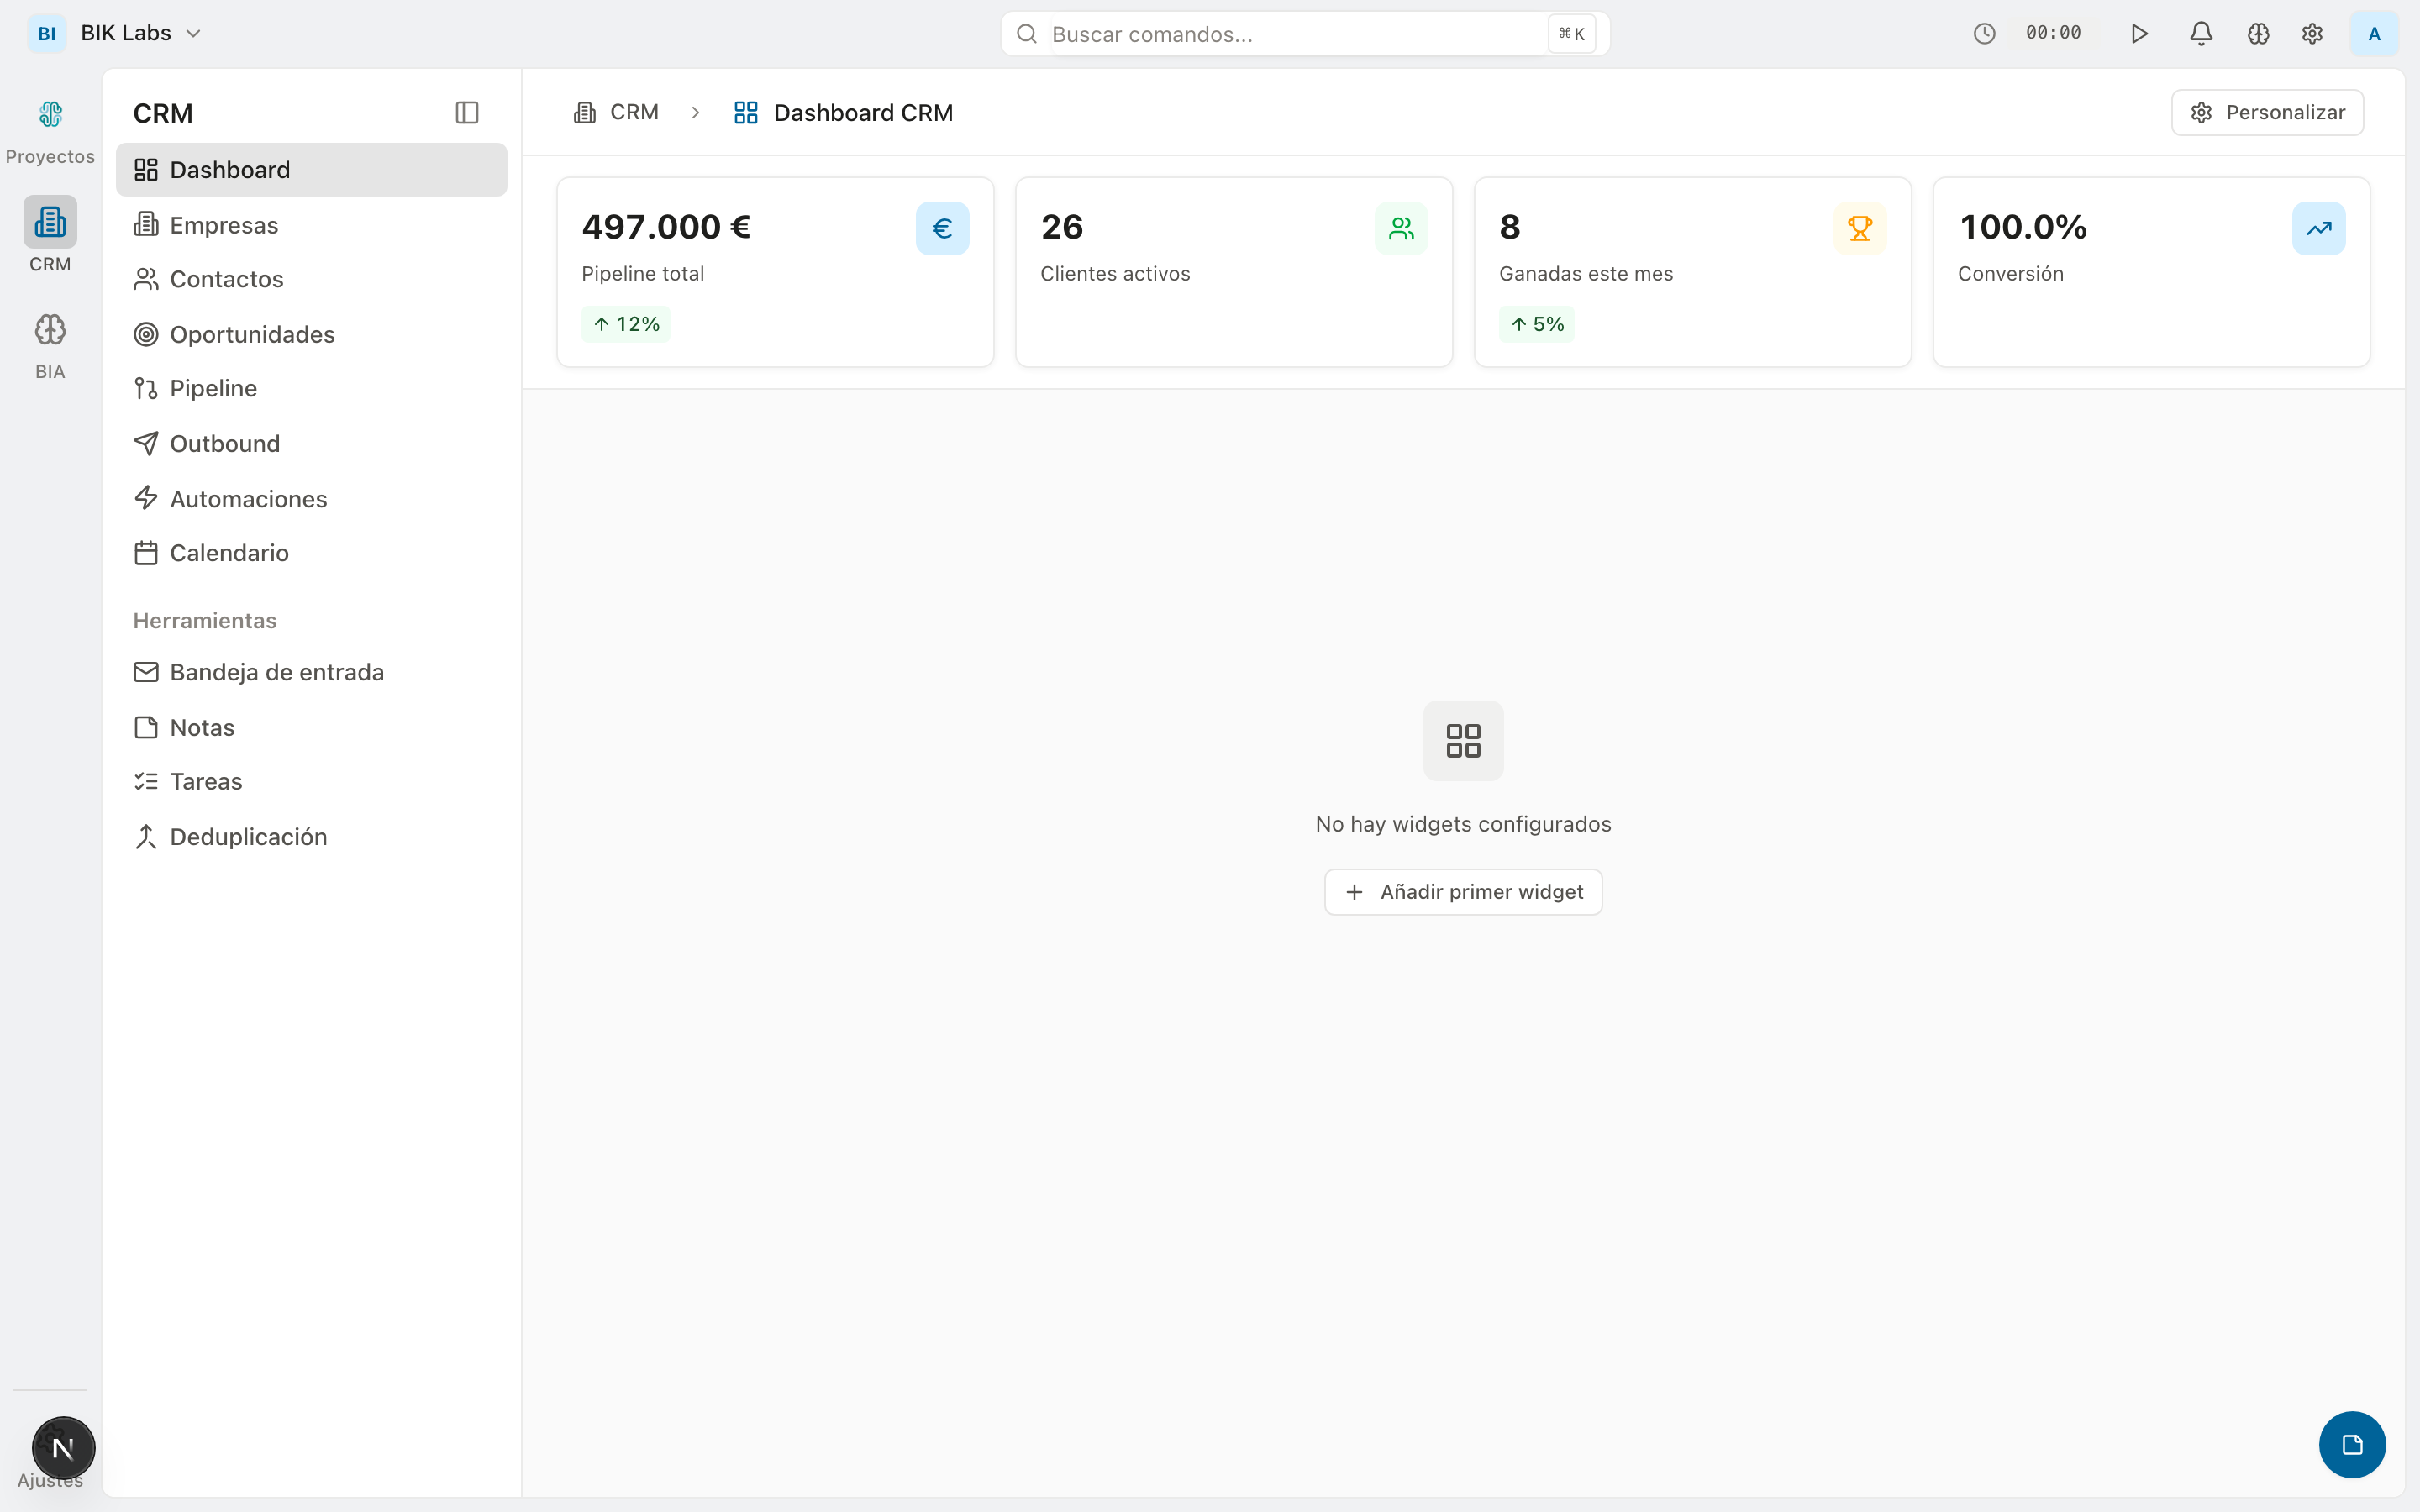Select the BIA brain icon in sidebar
This screenshot has height=1512, width=2420.
click(50, 328)
